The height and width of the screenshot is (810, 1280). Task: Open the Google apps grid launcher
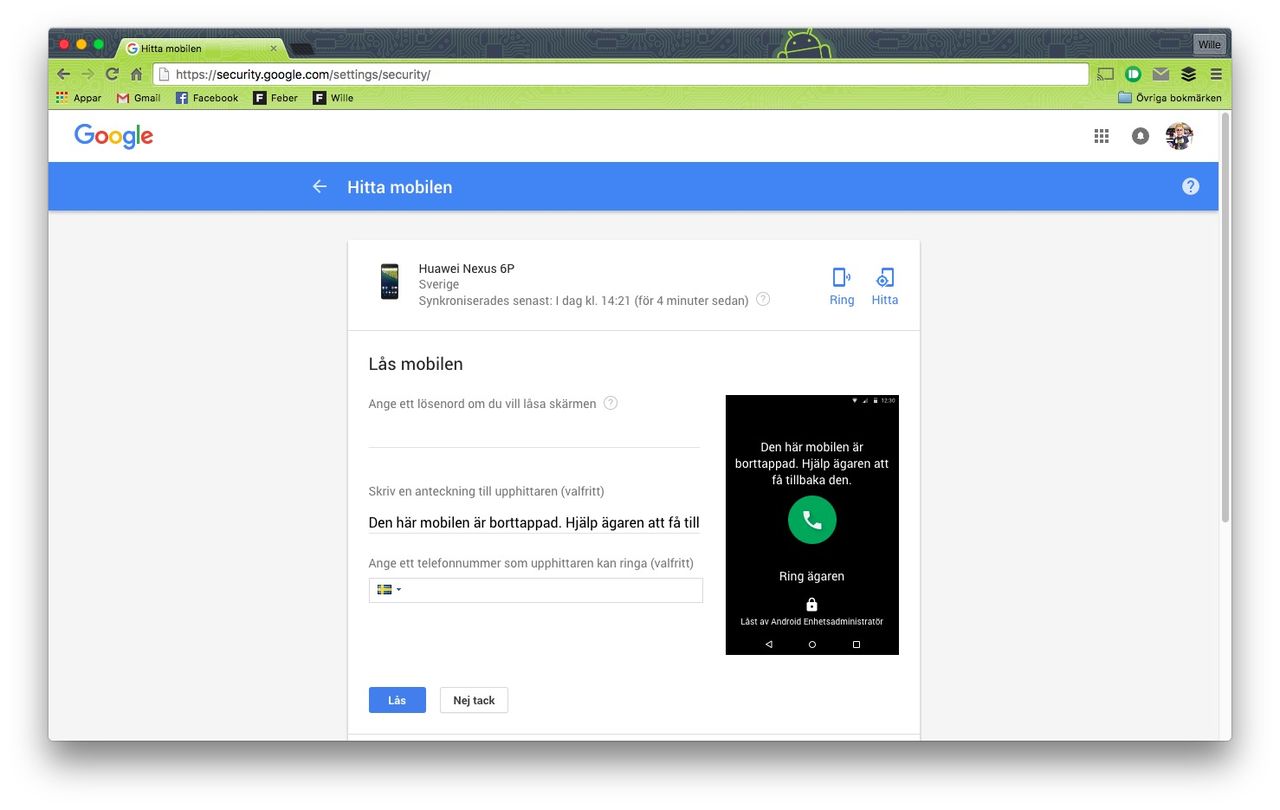[x=1101, y=135]
